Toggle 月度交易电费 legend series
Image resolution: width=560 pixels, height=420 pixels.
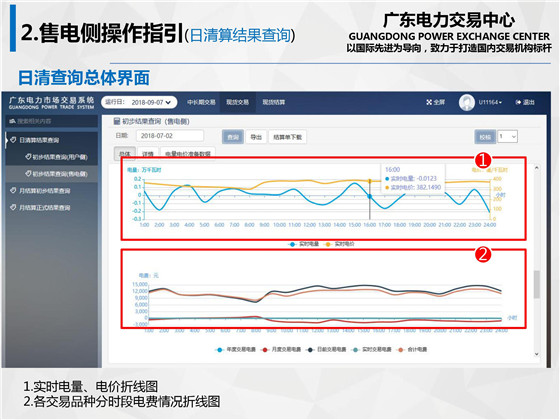pyautogui.click(x=281, y=350)
